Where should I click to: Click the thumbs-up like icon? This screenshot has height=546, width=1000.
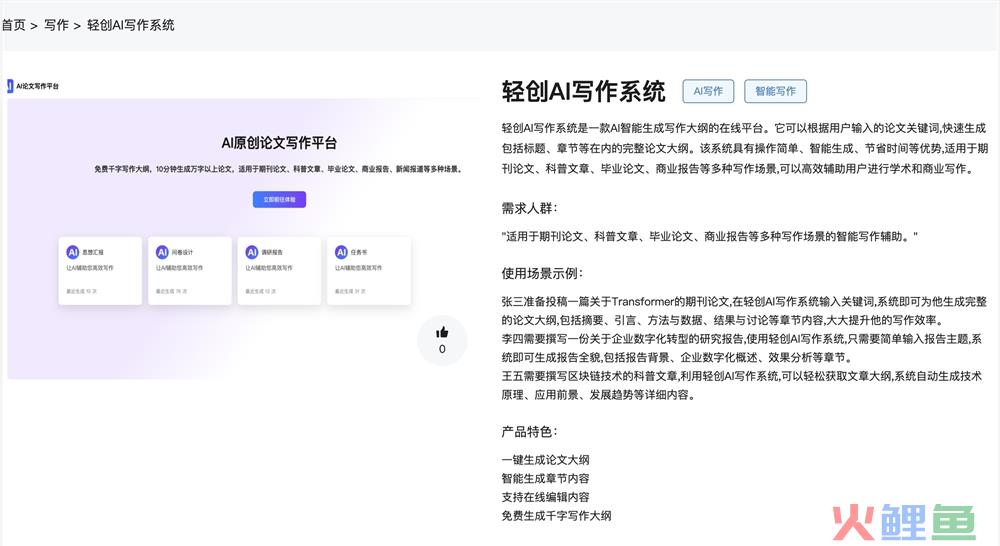[x=442, y=332]
